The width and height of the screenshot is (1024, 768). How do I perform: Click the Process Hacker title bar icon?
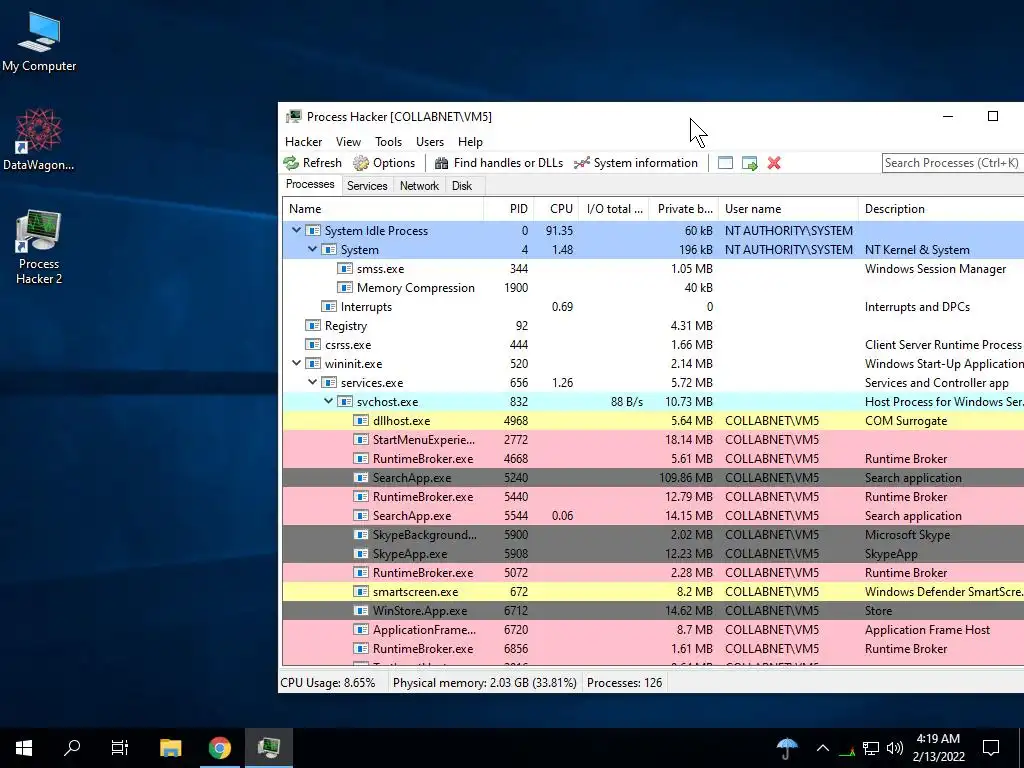coord(295,116)
